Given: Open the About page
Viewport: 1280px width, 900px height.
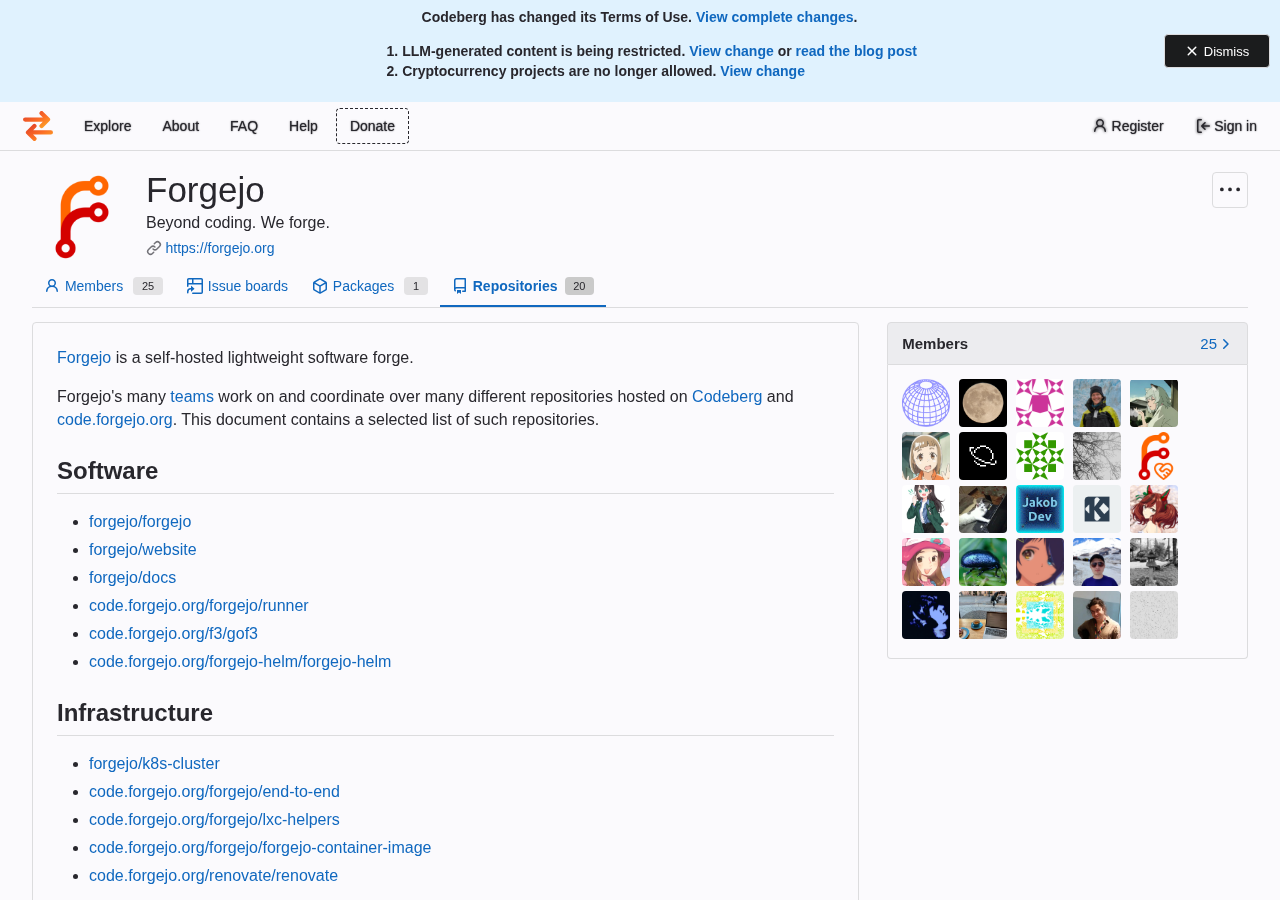Looking at the screenshot, I should click(180, 126).
